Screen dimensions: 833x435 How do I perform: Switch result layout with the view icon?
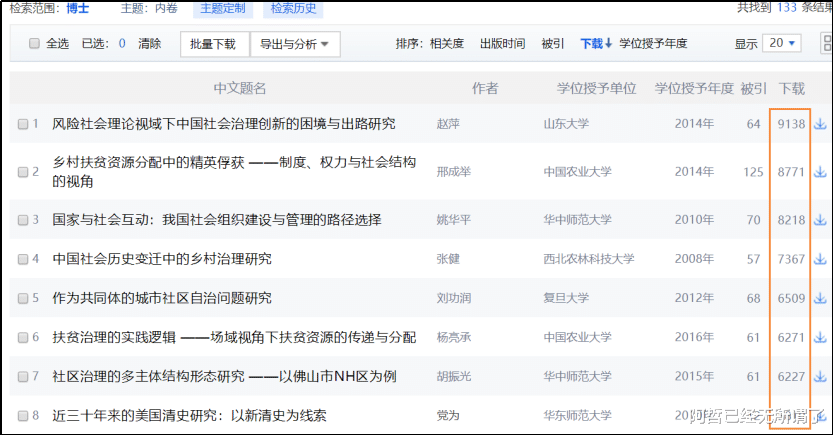click(827, 43)
